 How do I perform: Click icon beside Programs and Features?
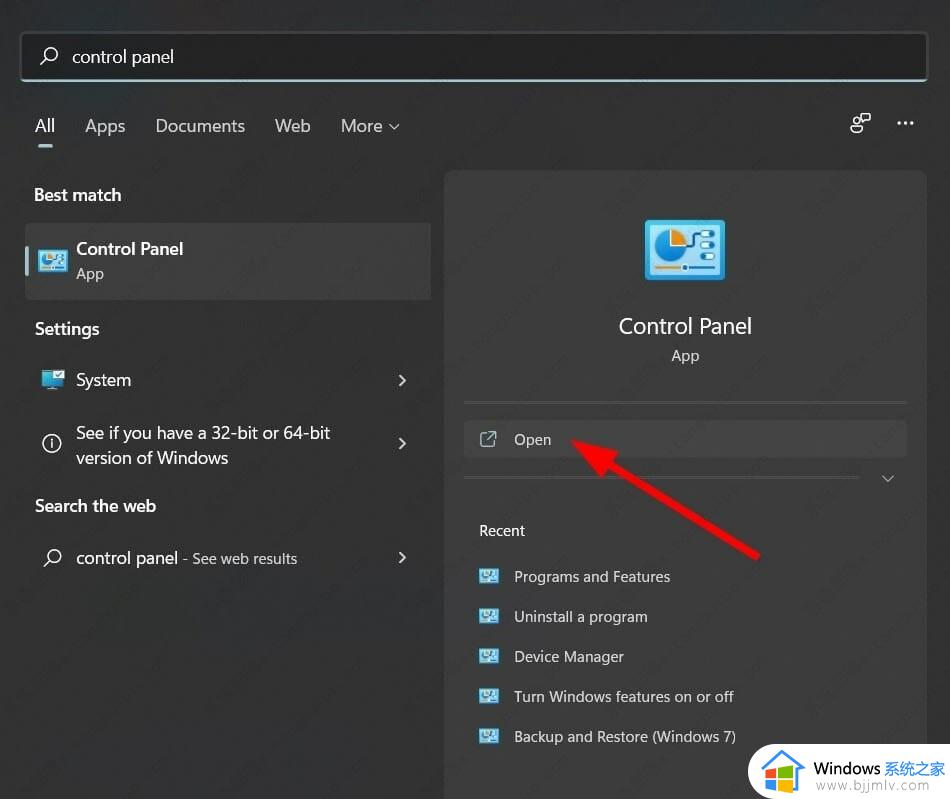tap(489, 575)
